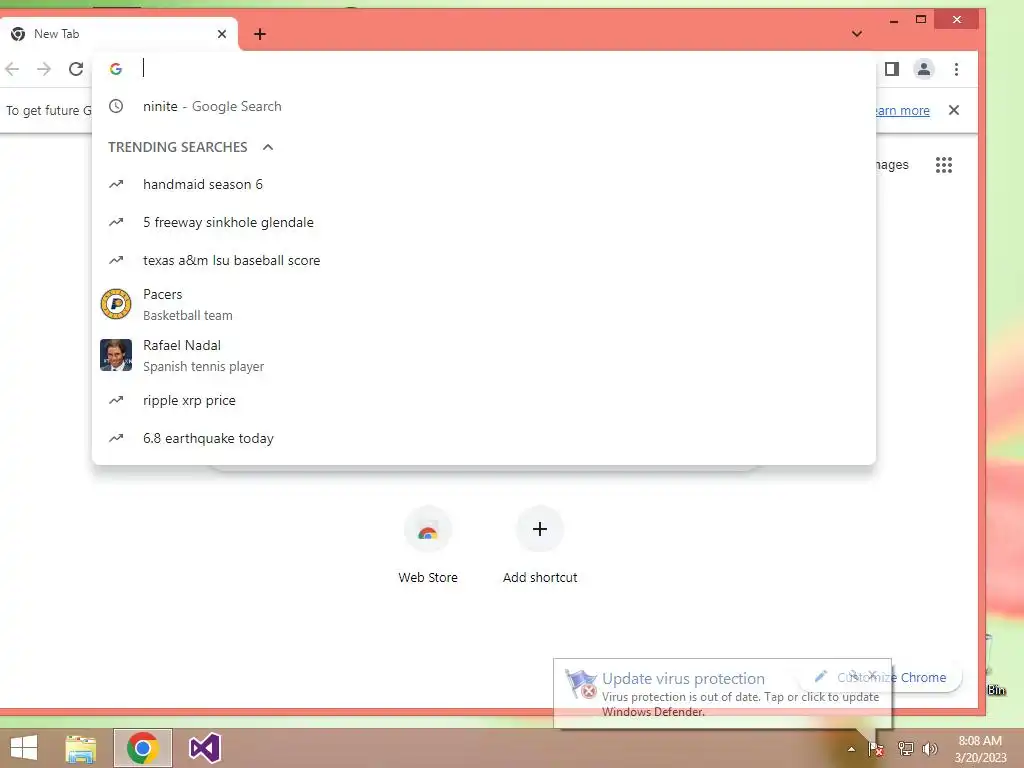
Task: Click the browser back arrow
Action: [12, 69]
